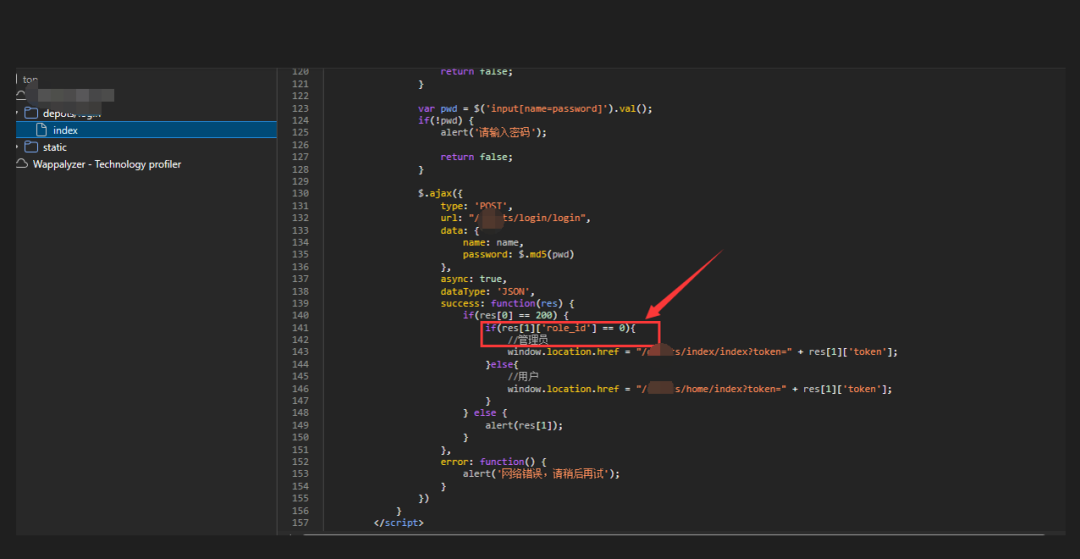Click the href line containing 'index/index?token='
The image size is (1080, 559).
[x=703, y=352]
